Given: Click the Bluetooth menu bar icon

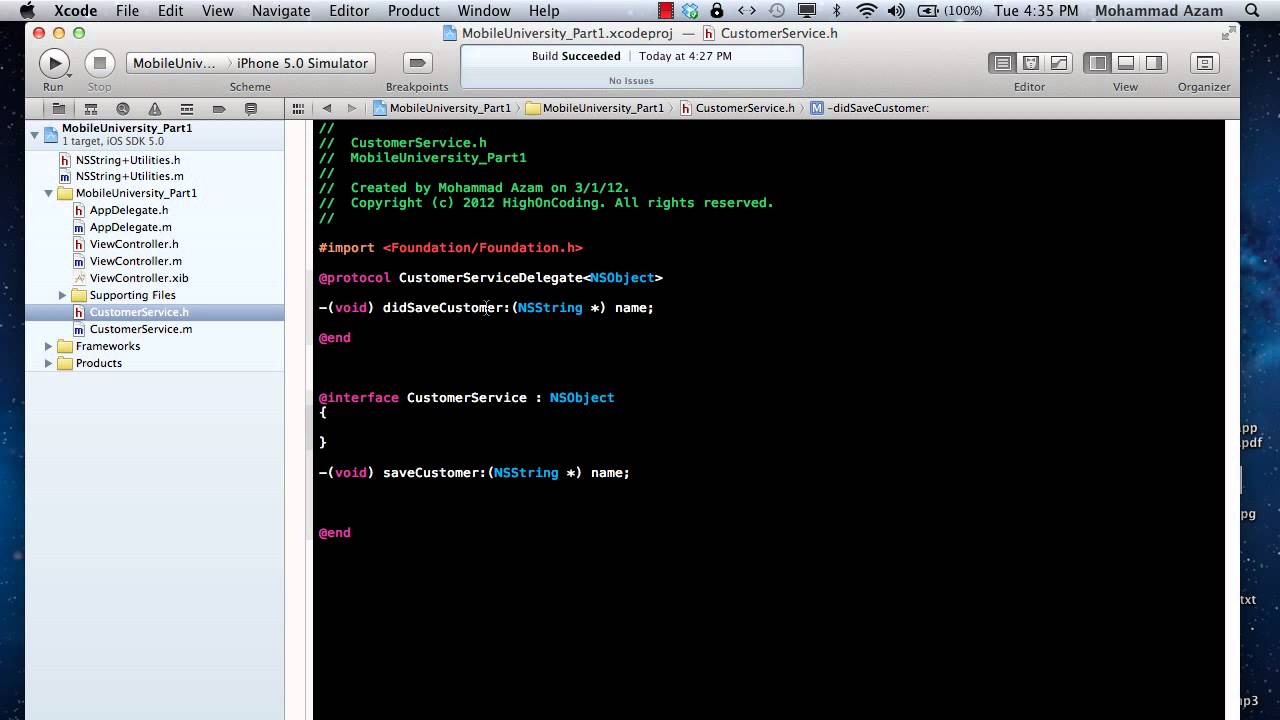Looking at the screenshot, I should coord(837,11).
